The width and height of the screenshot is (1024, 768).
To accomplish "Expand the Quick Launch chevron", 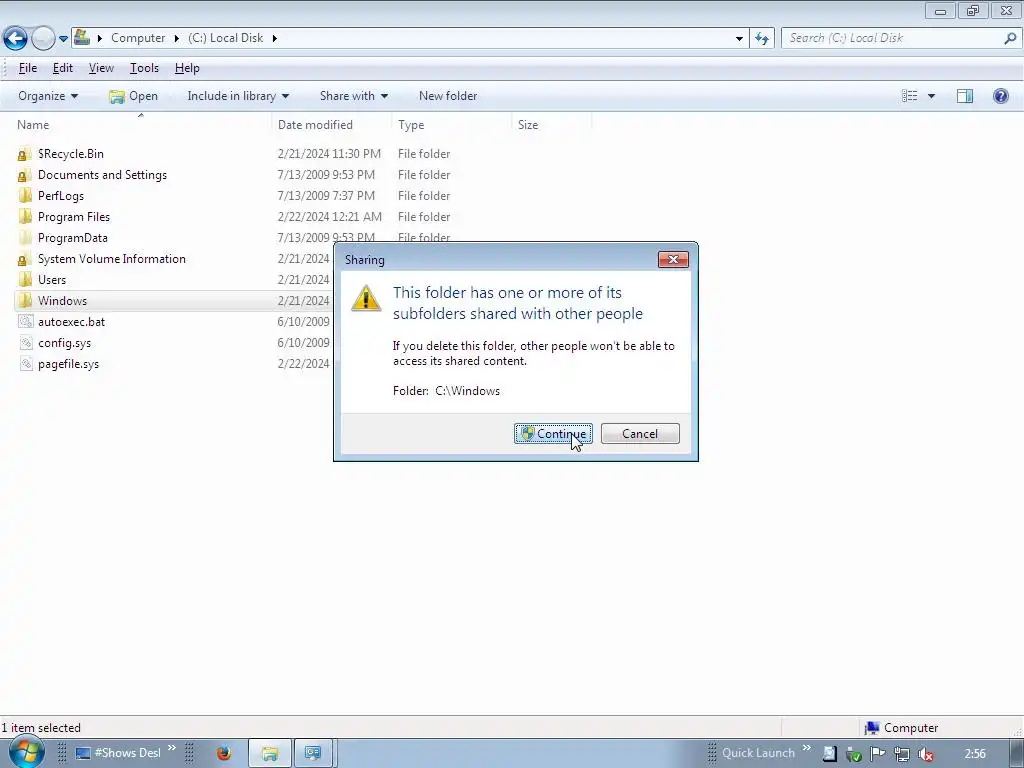I will click(807, 748).
